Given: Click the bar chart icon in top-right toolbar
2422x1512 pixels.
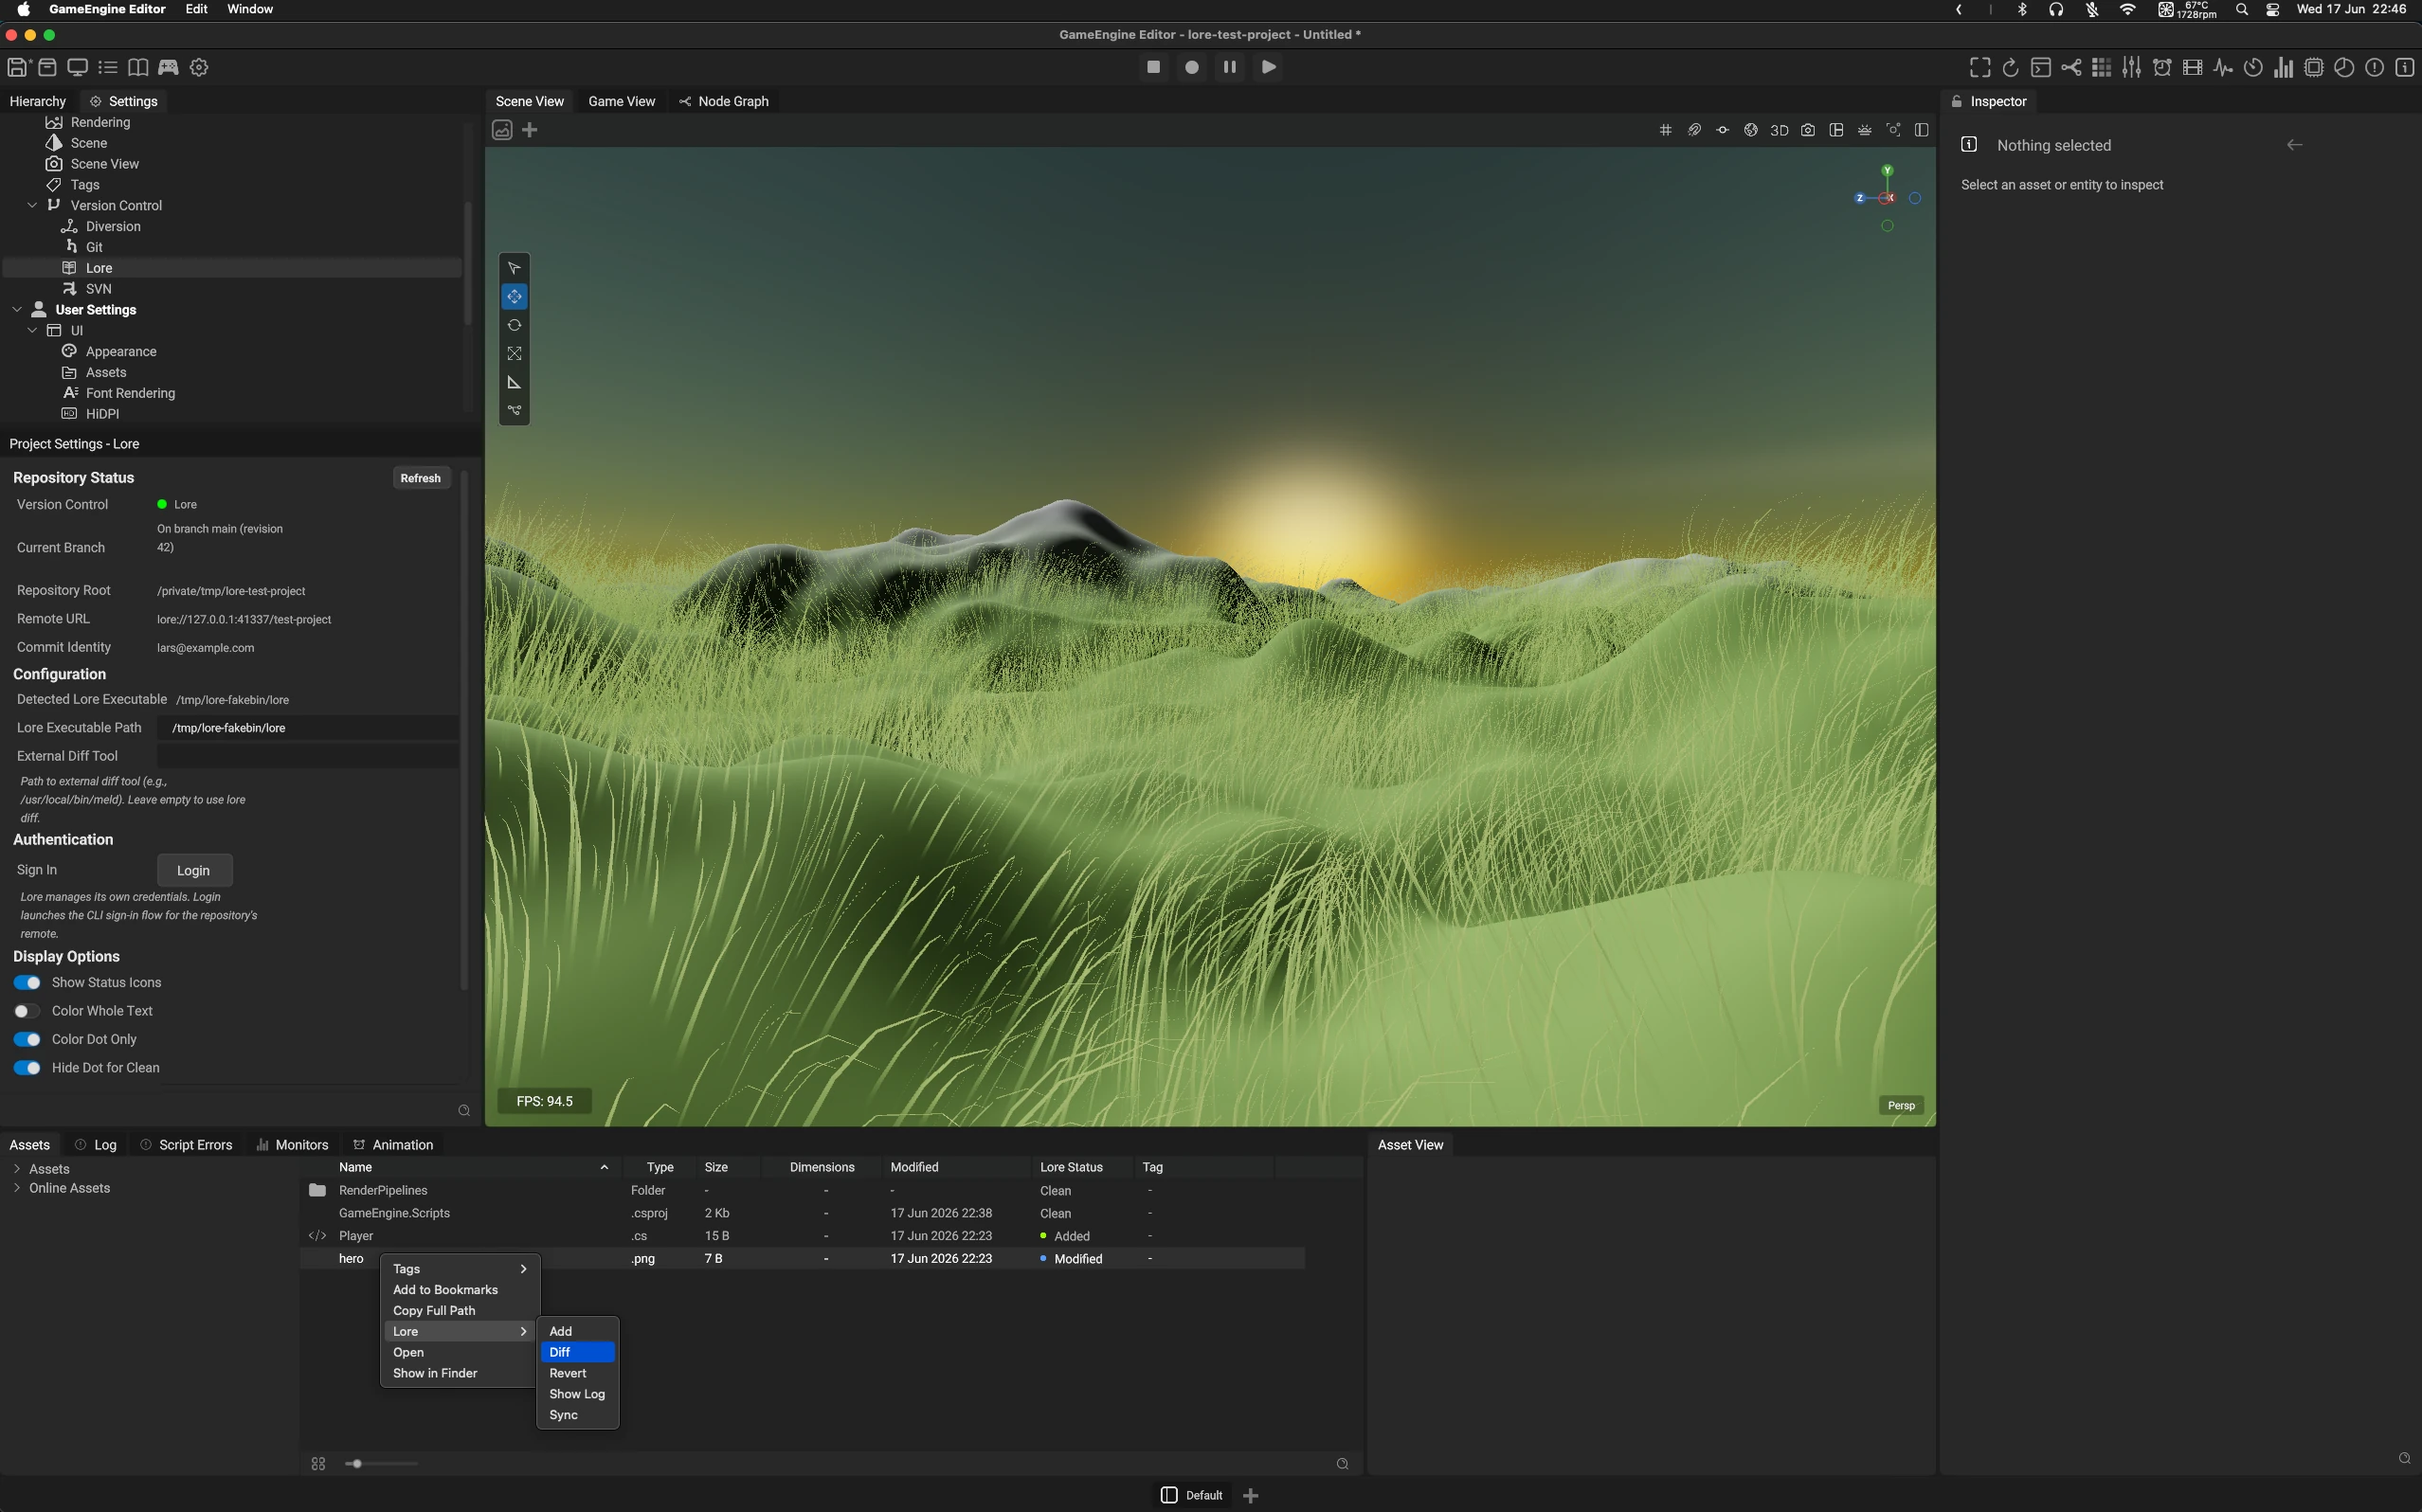Looking at the screenshot, I should [2283, 67].
